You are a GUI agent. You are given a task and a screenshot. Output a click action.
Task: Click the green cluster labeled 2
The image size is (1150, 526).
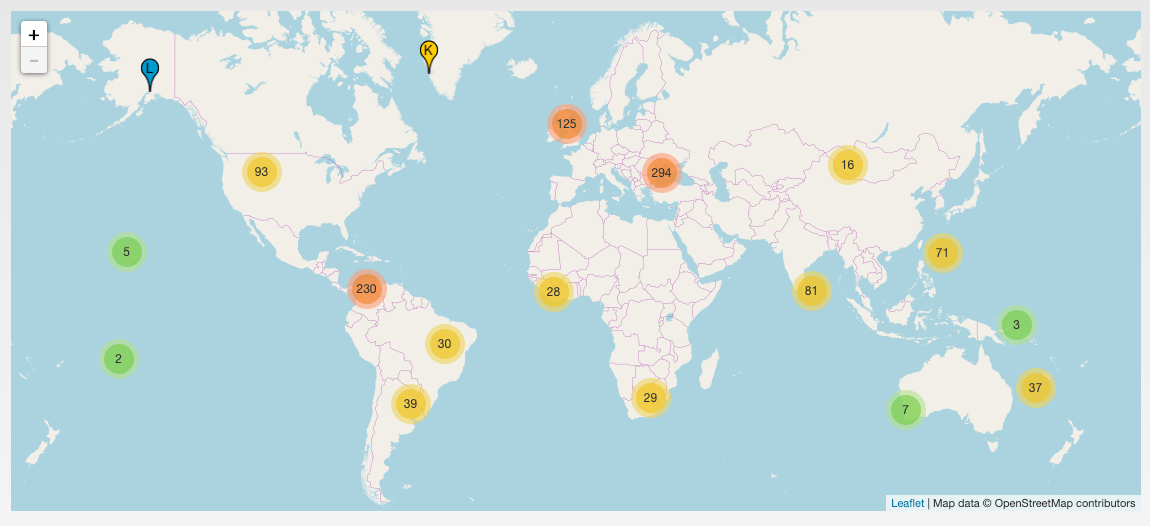tap(119, 359)
